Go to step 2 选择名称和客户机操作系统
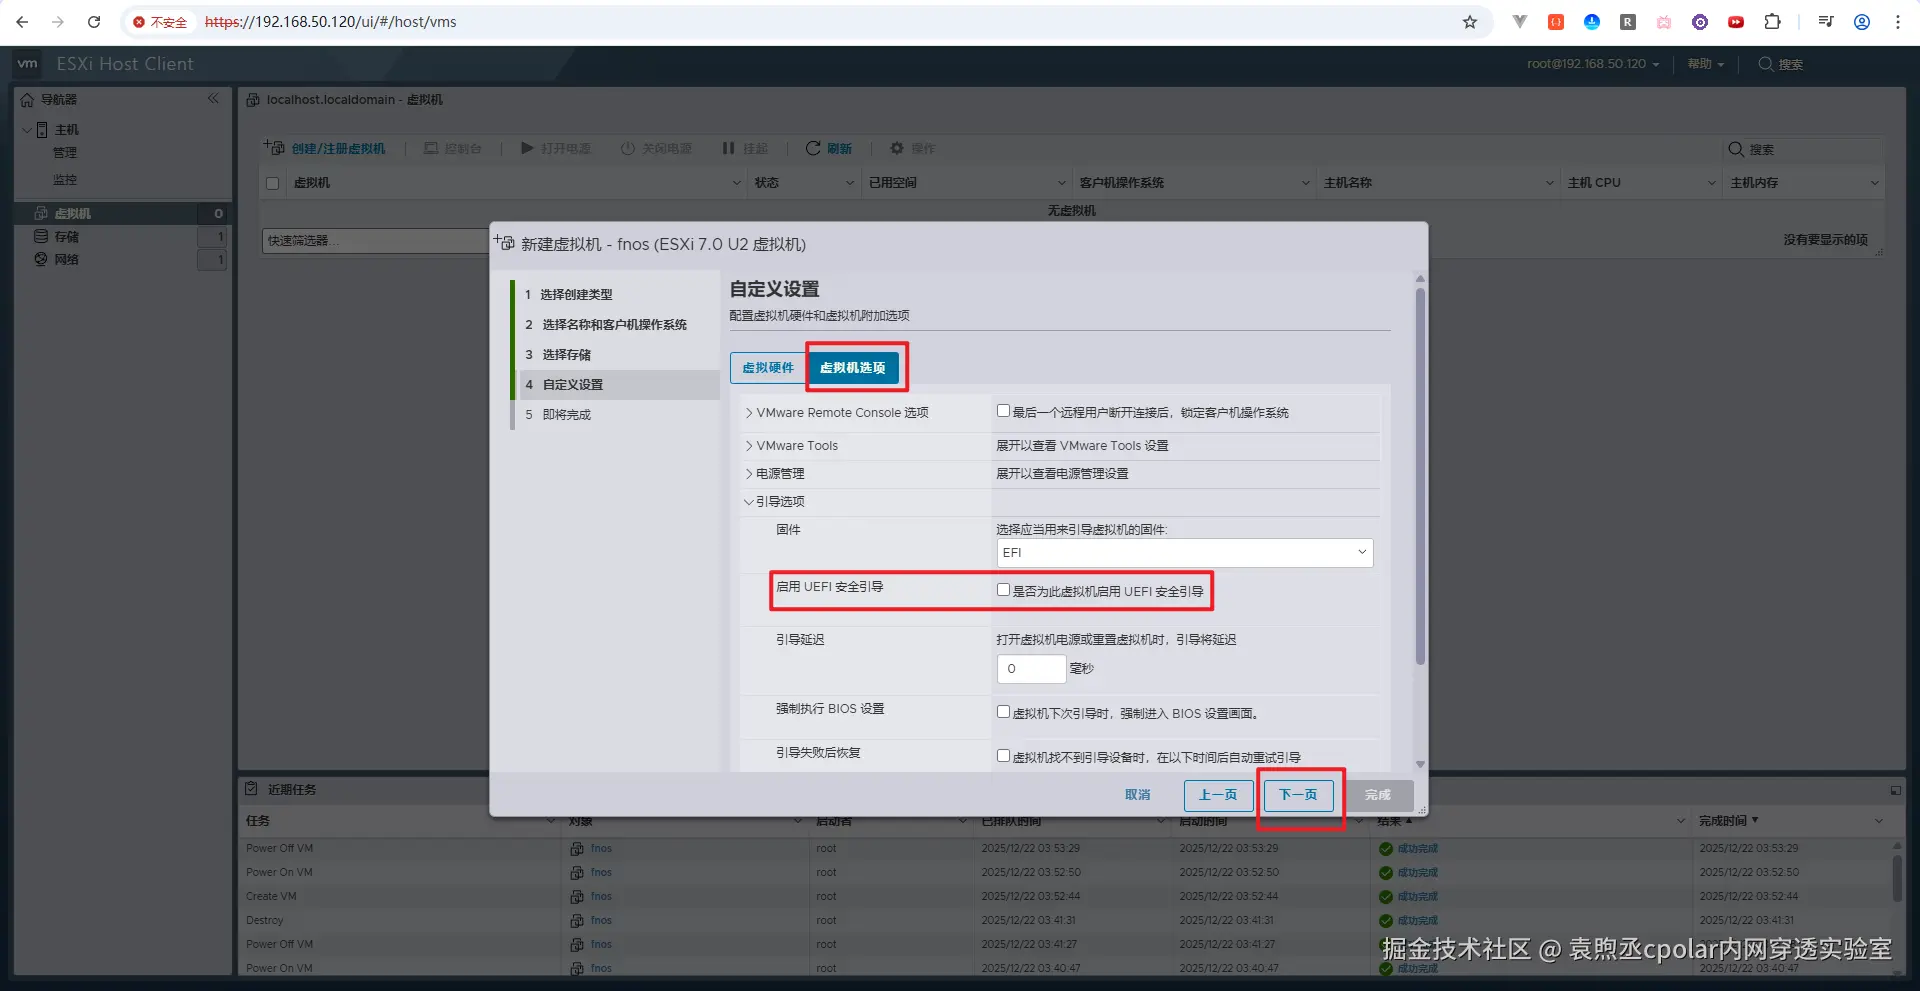The width and height of the screenshot is (1920, 991). [x=606, y=325]
